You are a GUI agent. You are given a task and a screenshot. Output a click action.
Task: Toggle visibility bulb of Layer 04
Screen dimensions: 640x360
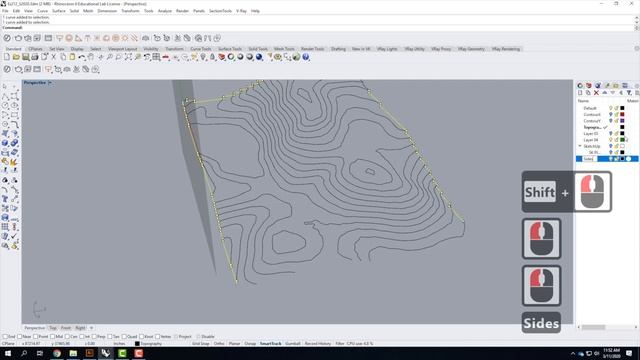pyautogui.click(x=611, y=140)
